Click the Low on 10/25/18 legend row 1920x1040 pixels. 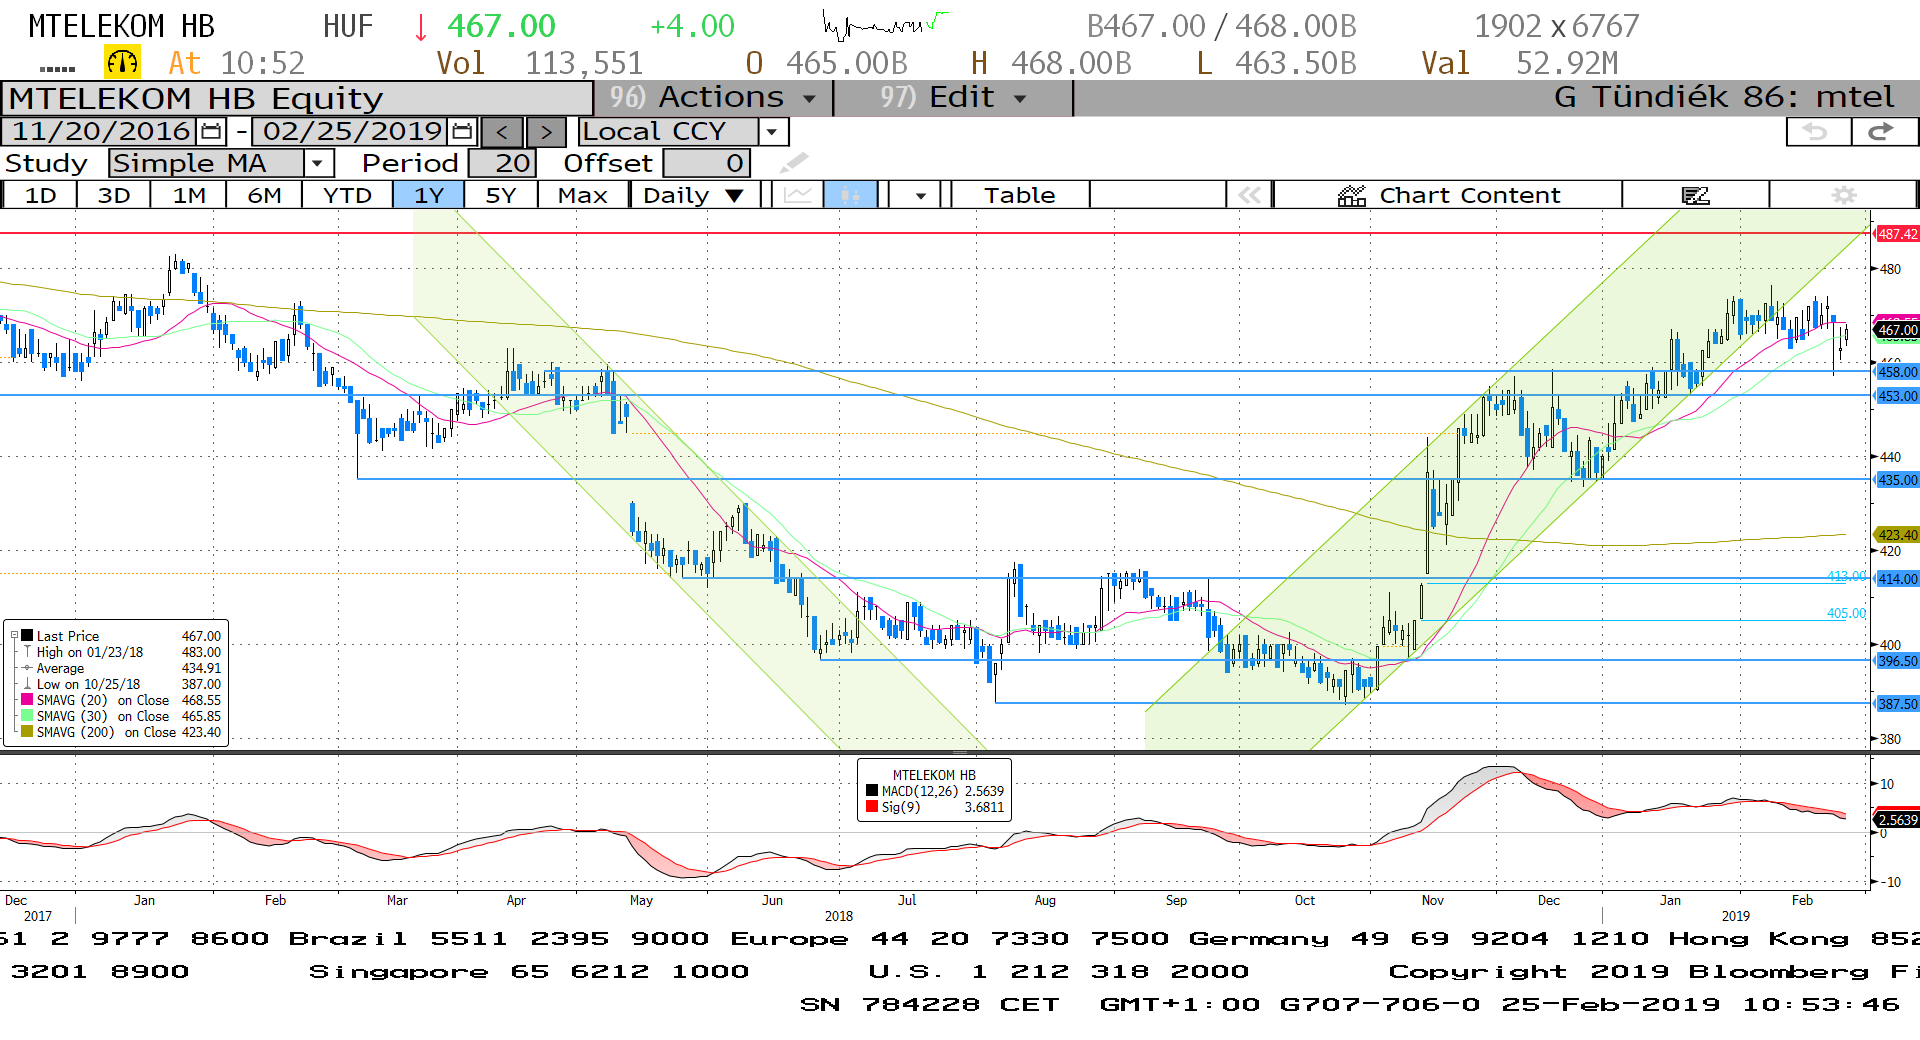[x=121, y=684]
